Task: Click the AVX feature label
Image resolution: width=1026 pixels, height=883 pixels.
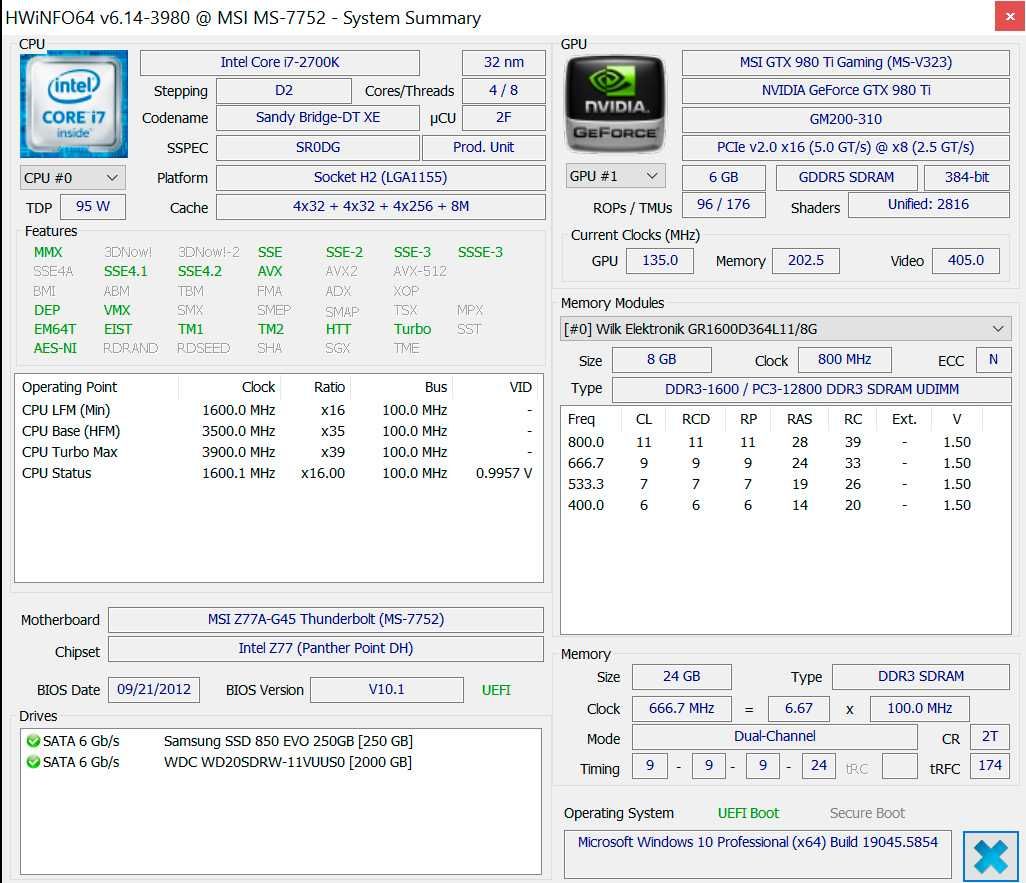Action: [x=270, y=271]
